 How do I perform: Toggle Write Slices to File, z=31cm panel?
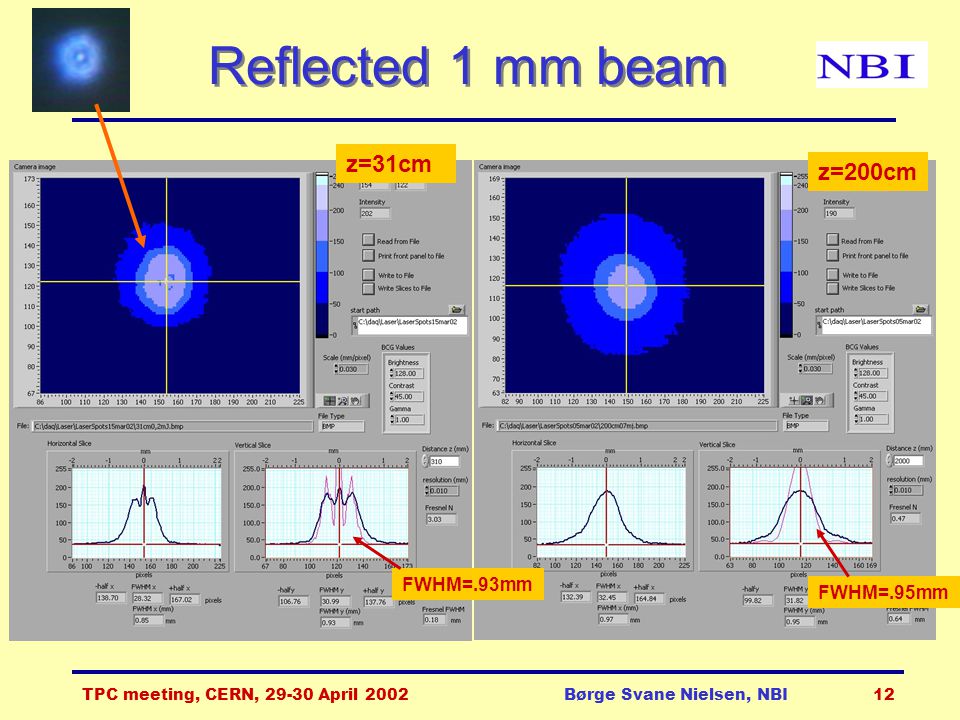(x=368, y=288)
